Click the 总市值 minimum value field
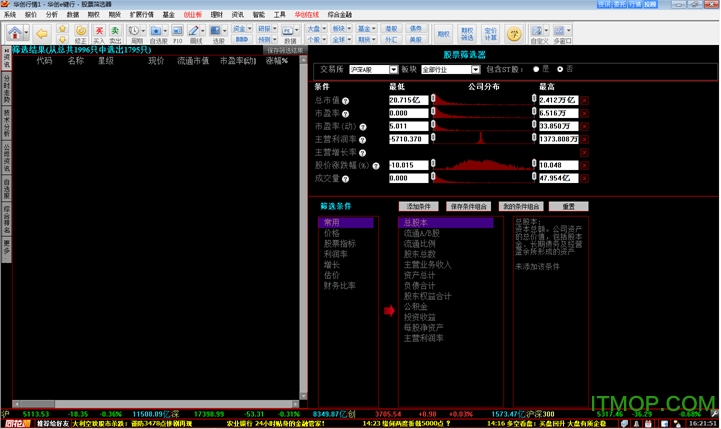 408,100
